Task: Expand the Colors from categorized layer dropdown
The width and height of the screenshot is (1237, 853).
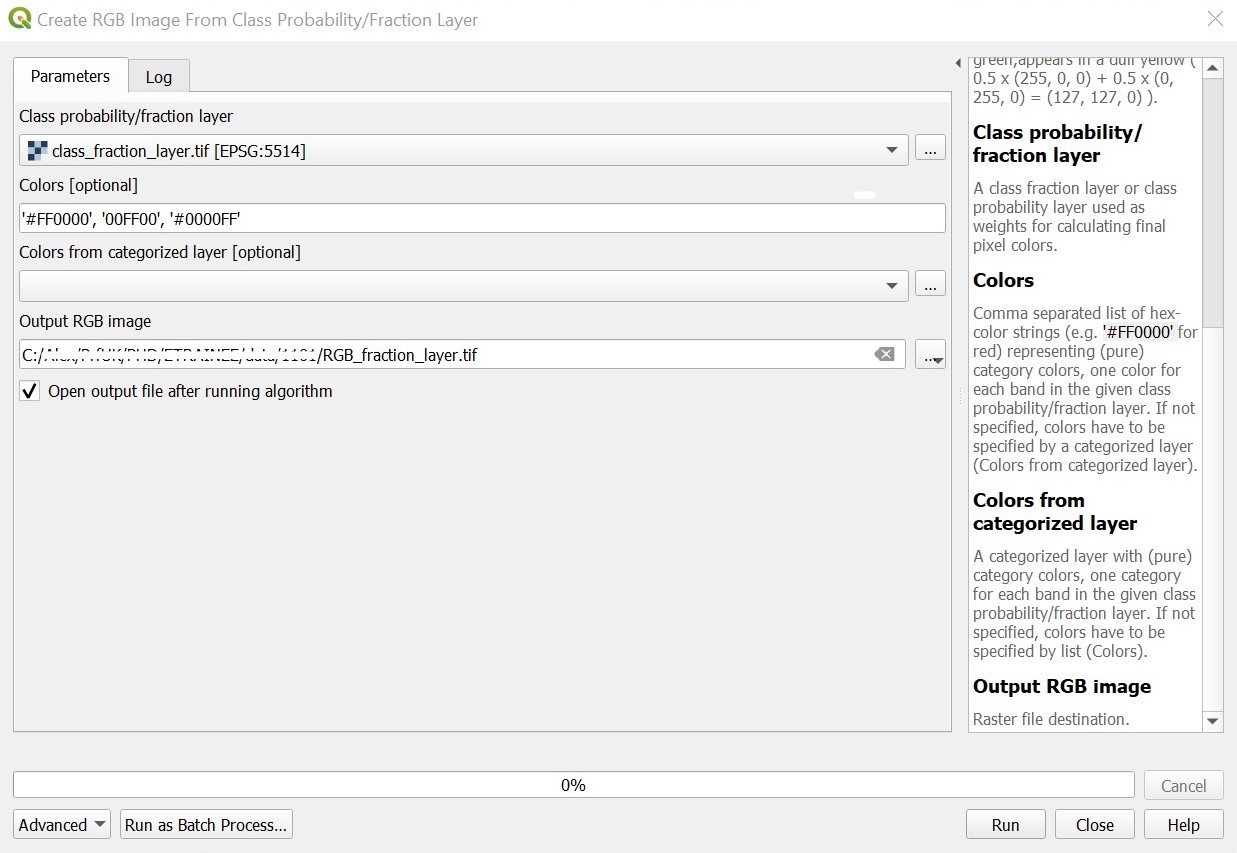Action: point(891,286)
